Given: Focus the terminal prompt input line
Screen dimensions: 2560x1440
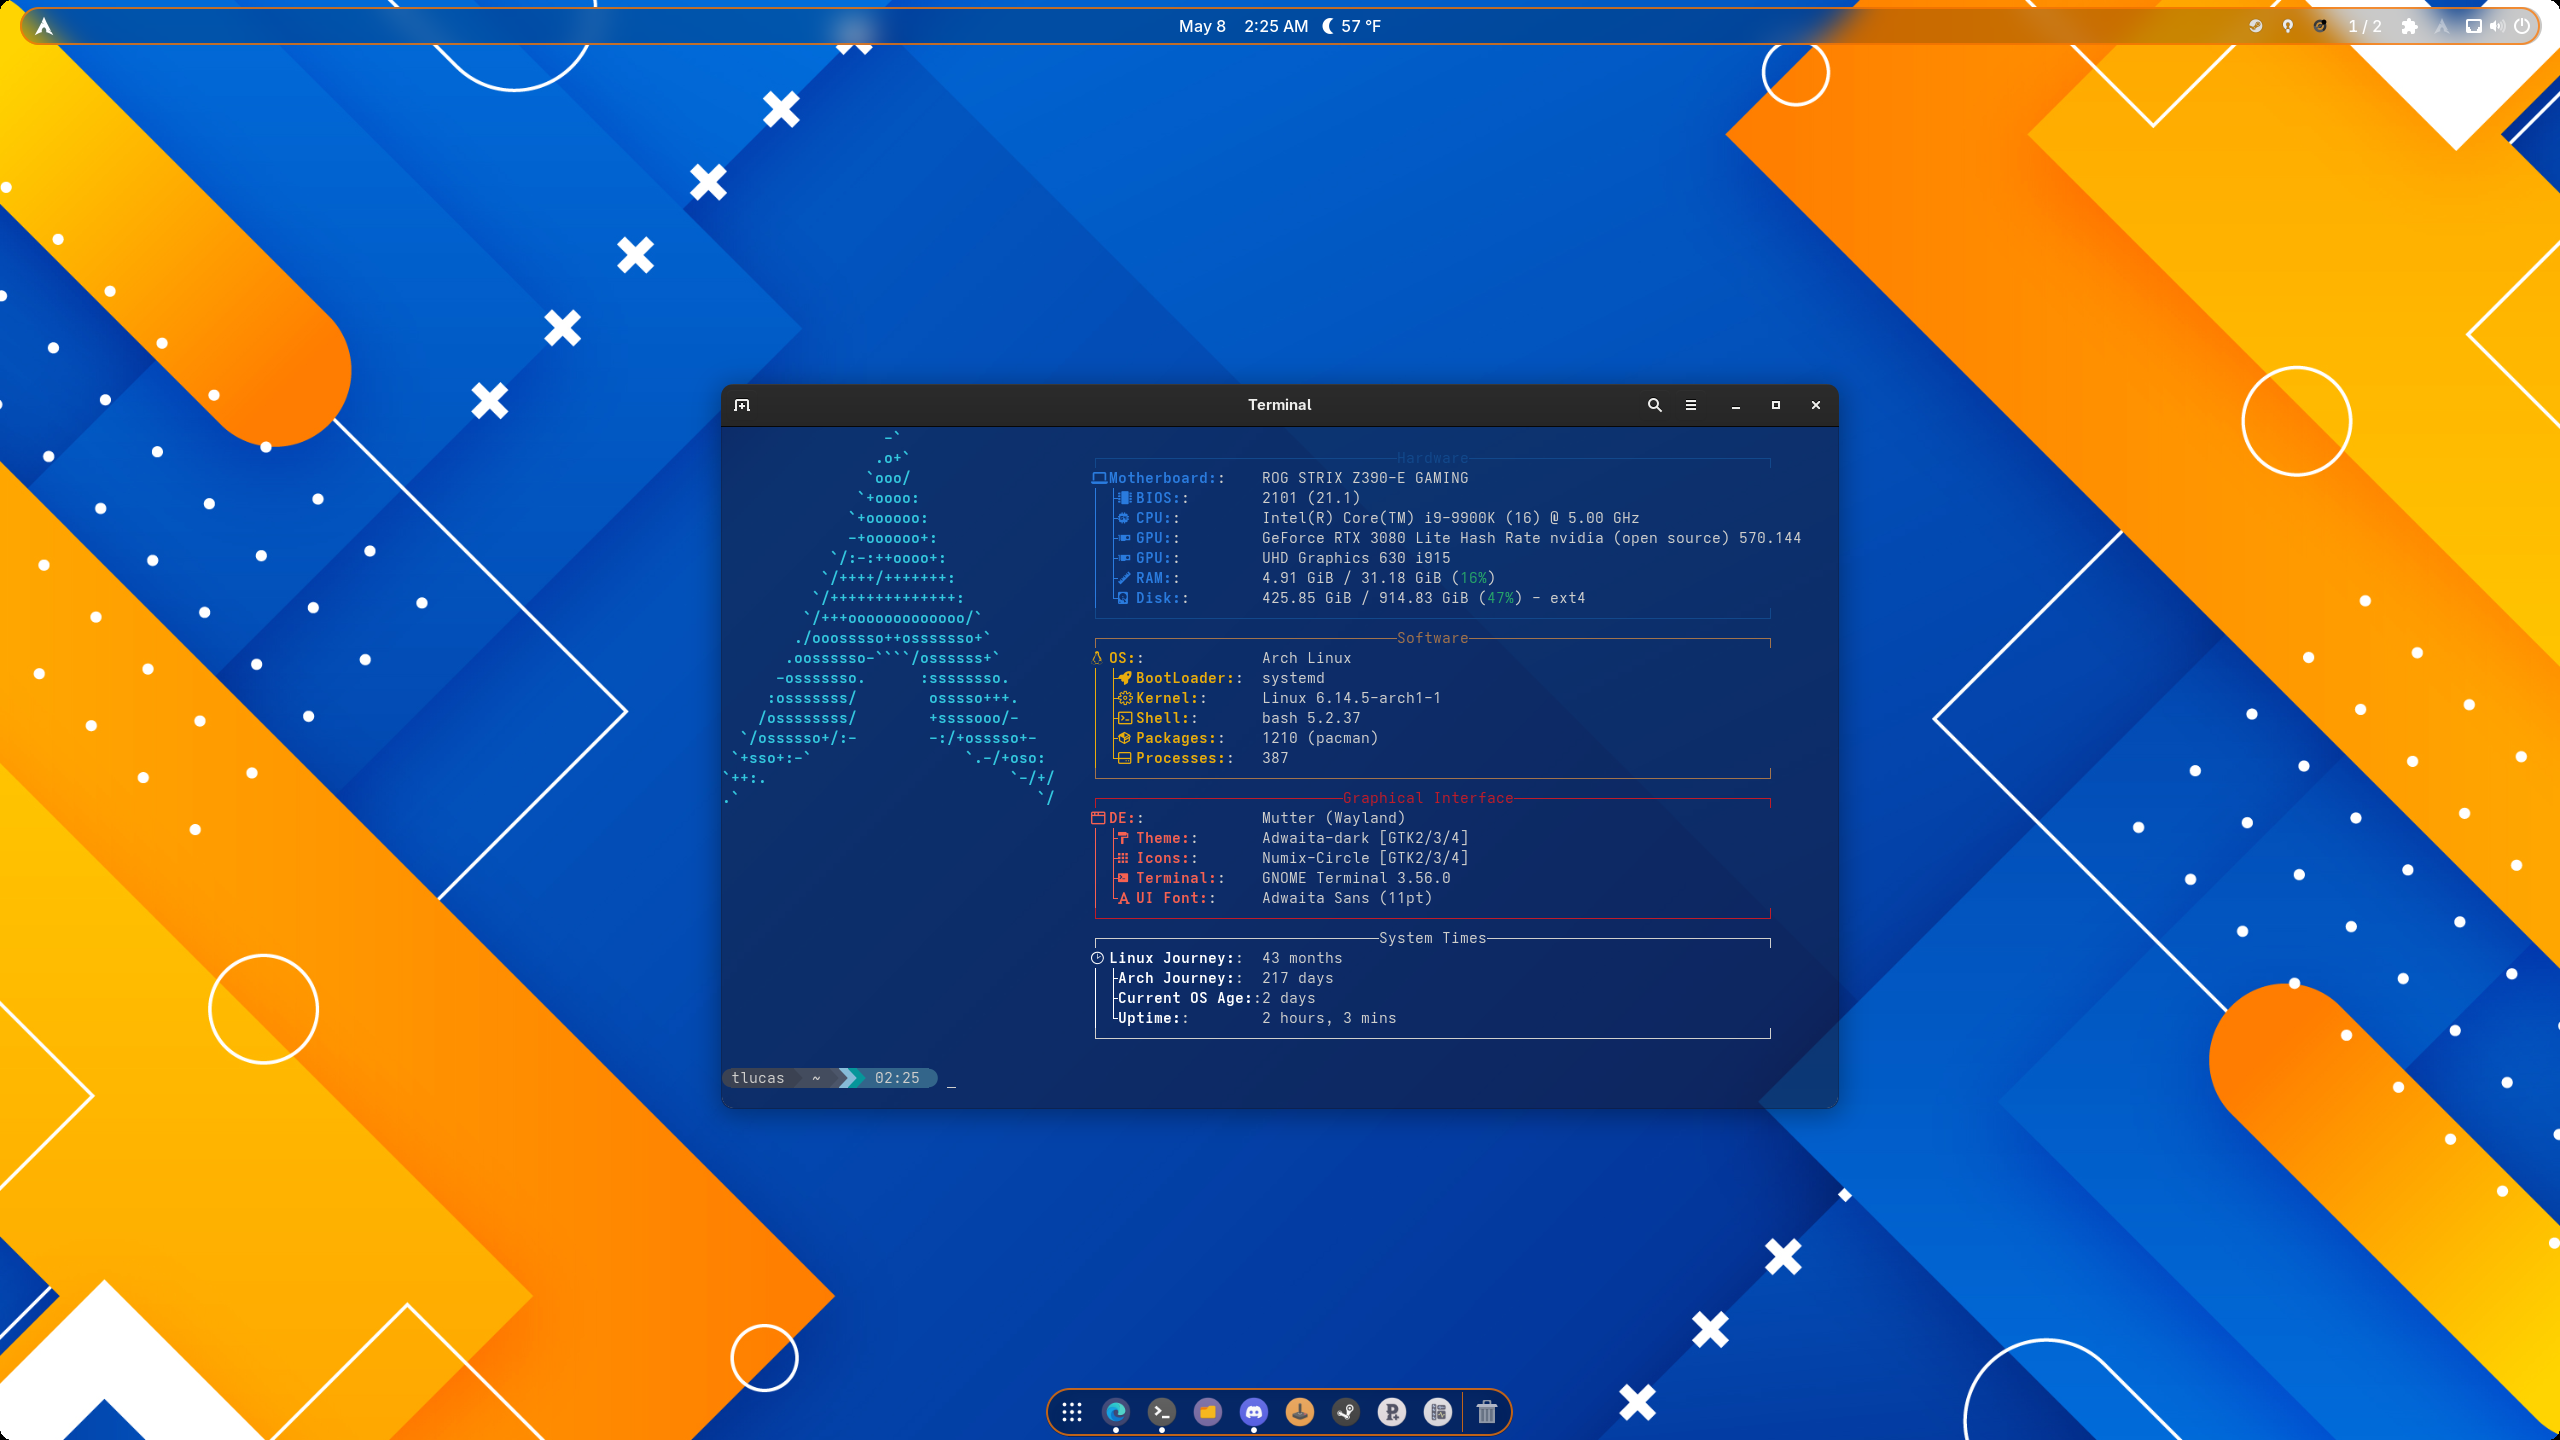Looking at the screenshot, I should pos(1279,1078).
